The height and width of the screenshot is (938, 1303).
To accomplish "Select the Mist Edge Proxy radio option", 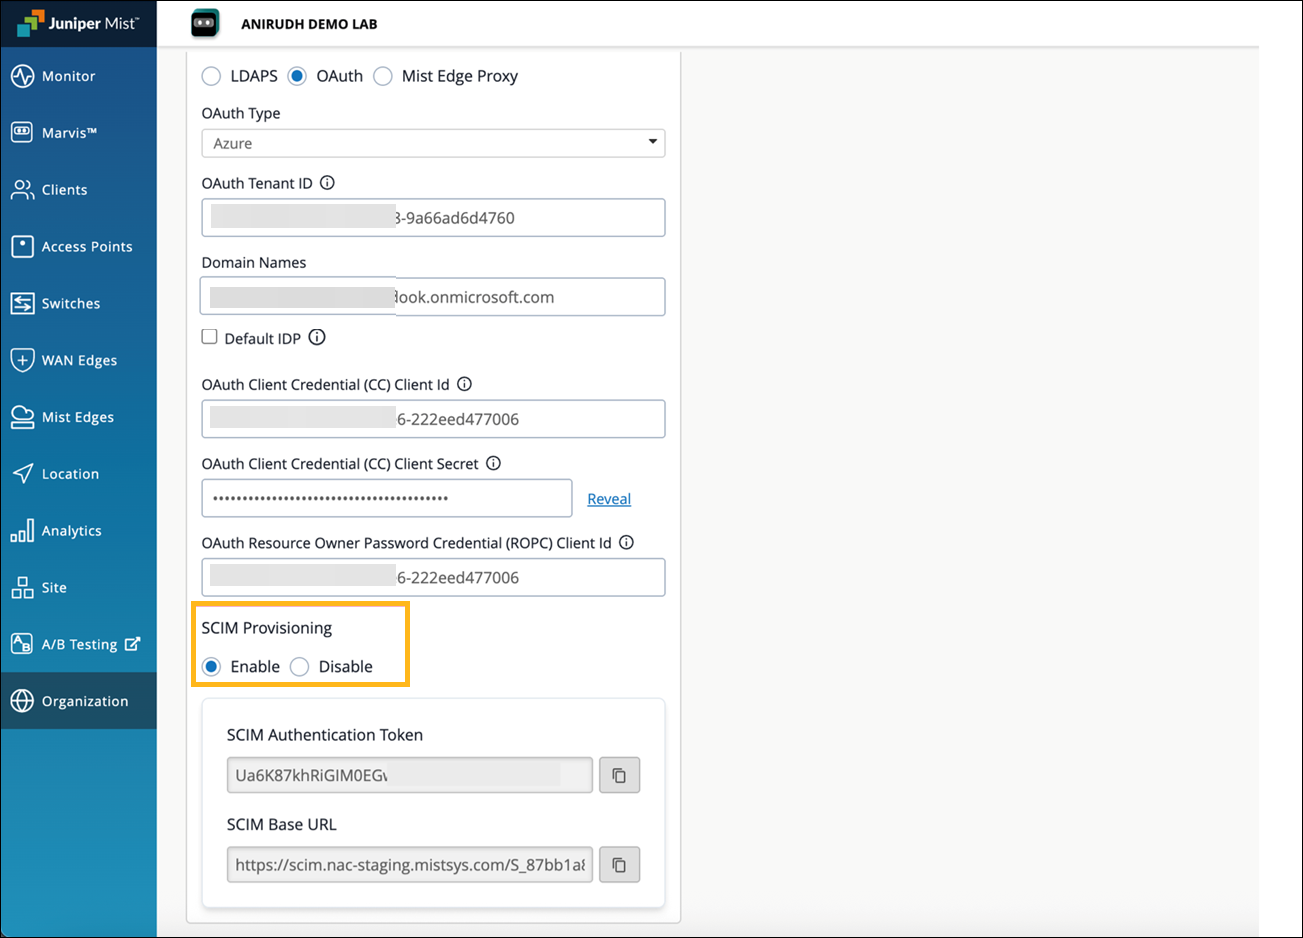I will click(383, 77).
